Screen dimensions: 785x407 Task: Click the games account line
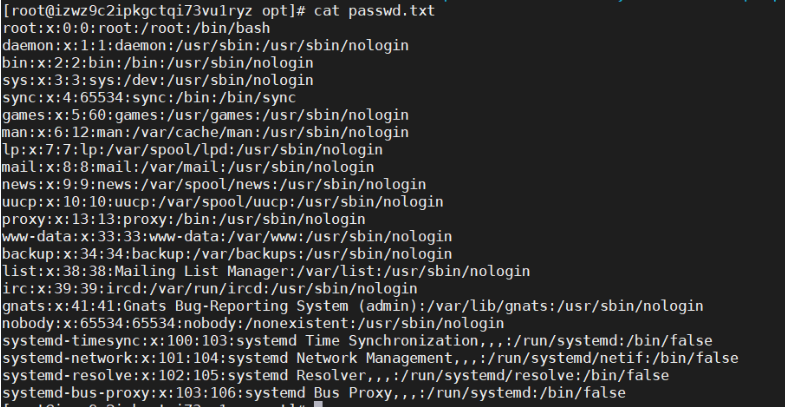tap(205, 115)
